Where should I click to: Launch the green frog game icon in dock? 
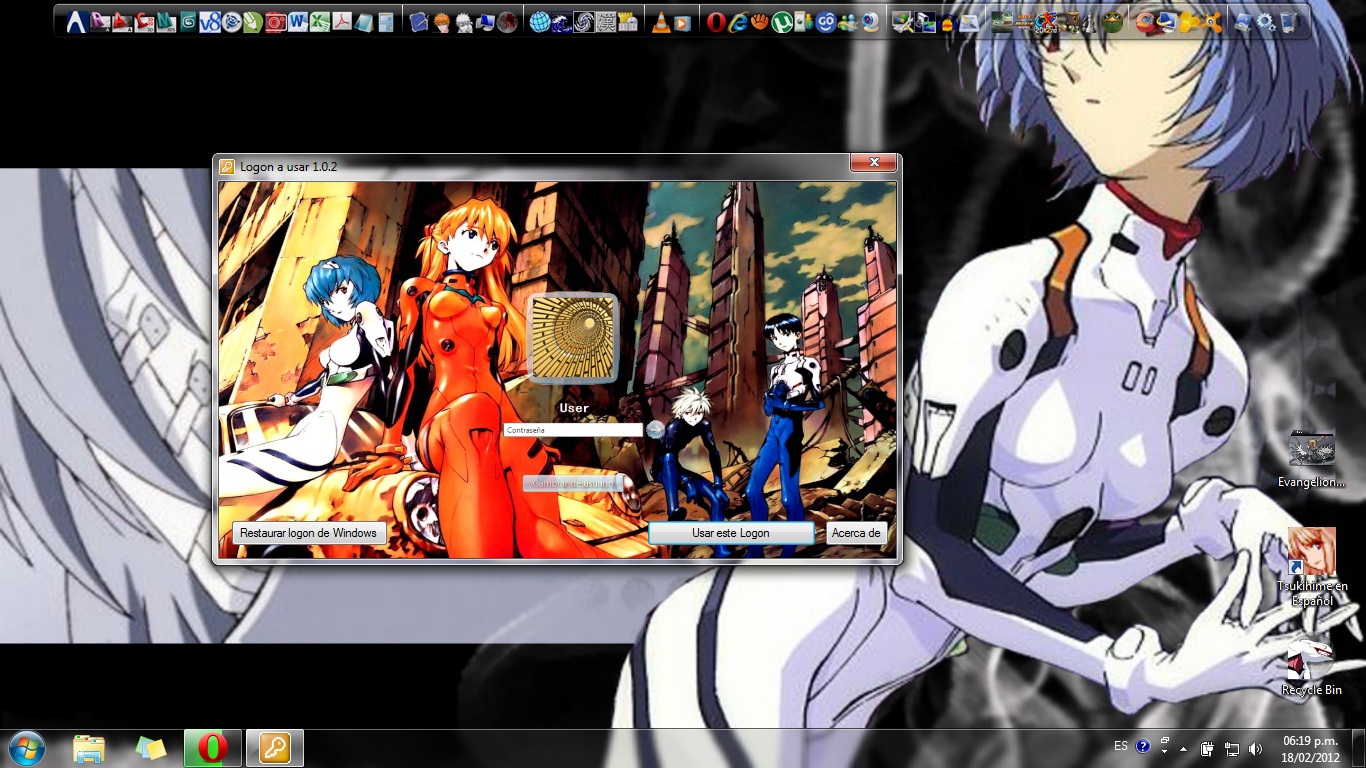1112,22
